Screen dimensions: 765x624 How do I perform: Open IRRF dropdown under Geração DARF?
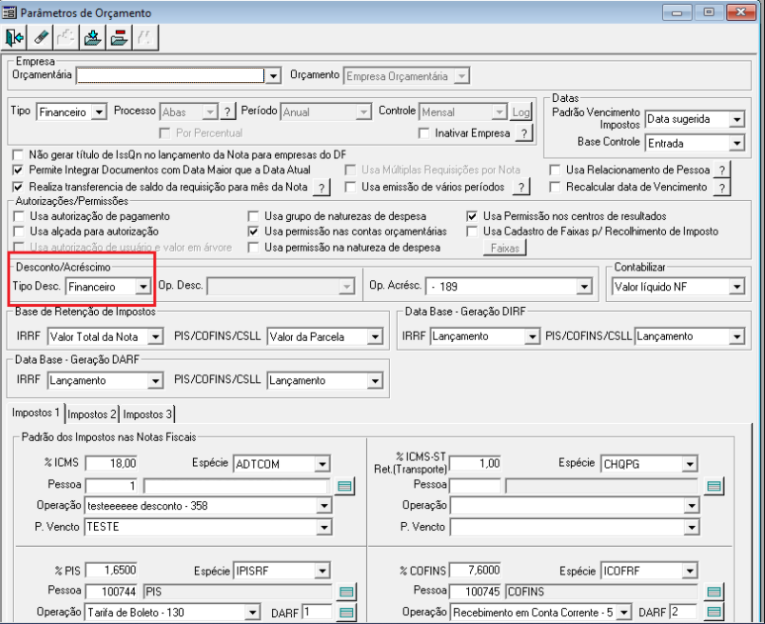[x=155, y=381]
